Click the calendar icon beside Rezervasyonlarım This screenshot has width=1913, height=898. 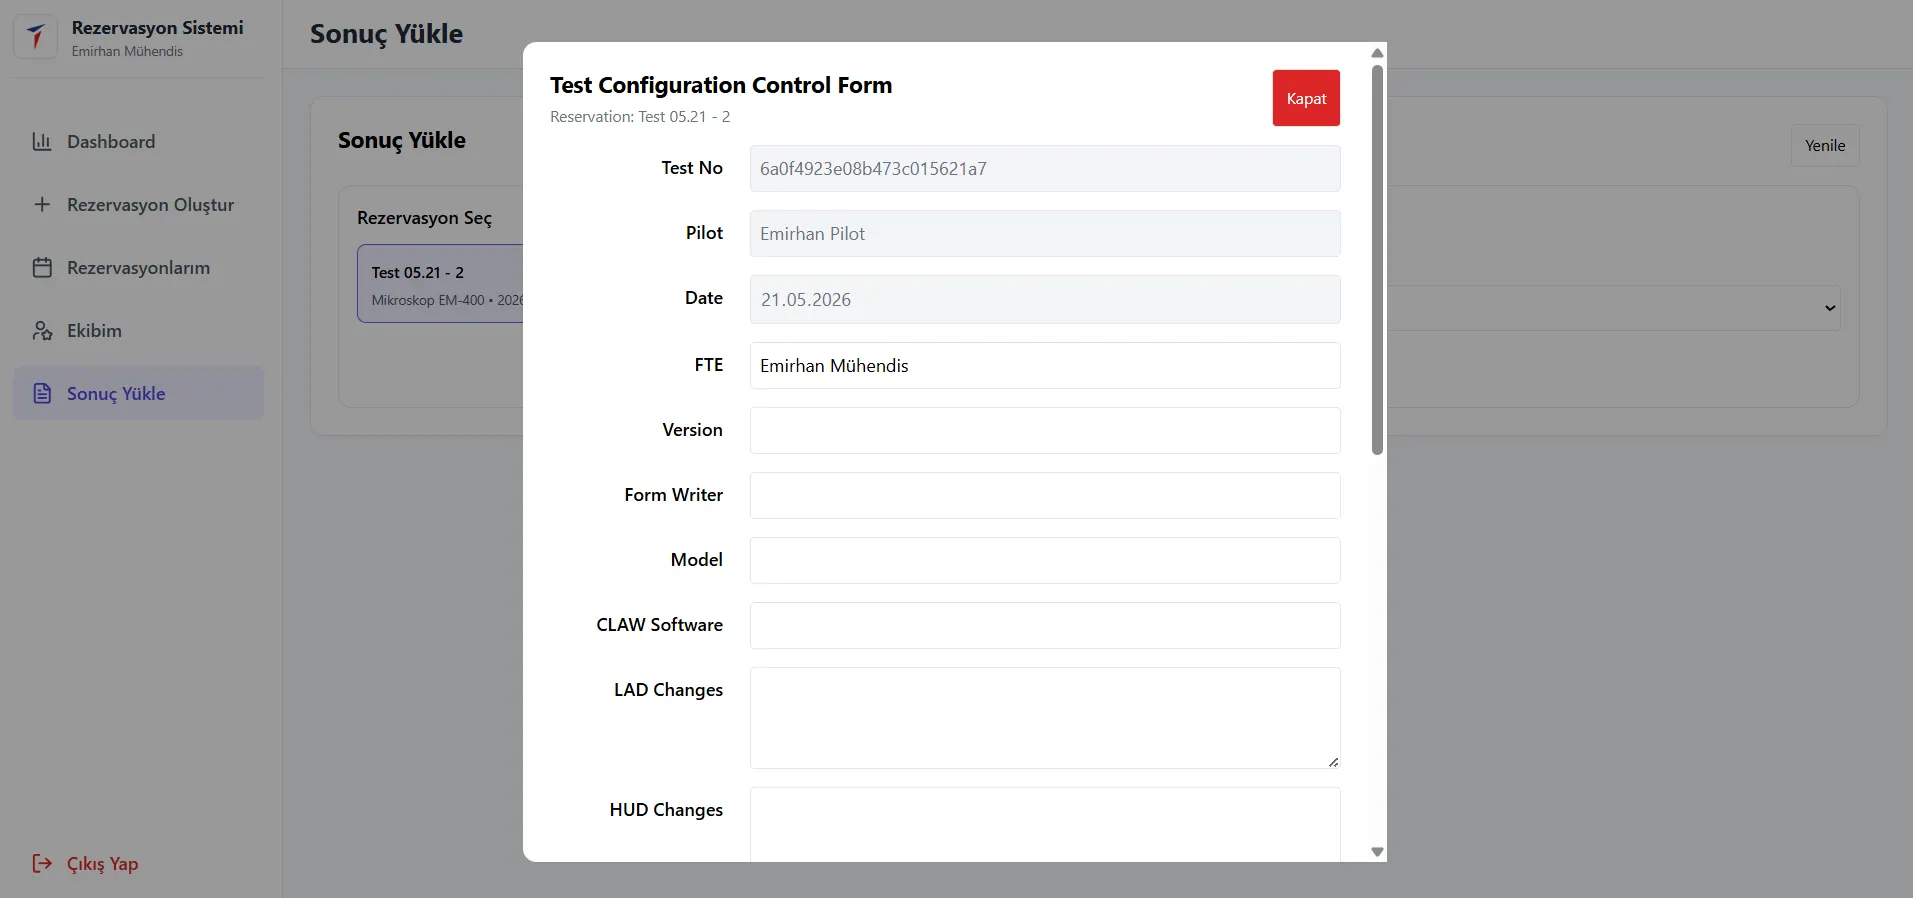pyautogui.click(x=42, y=268)
